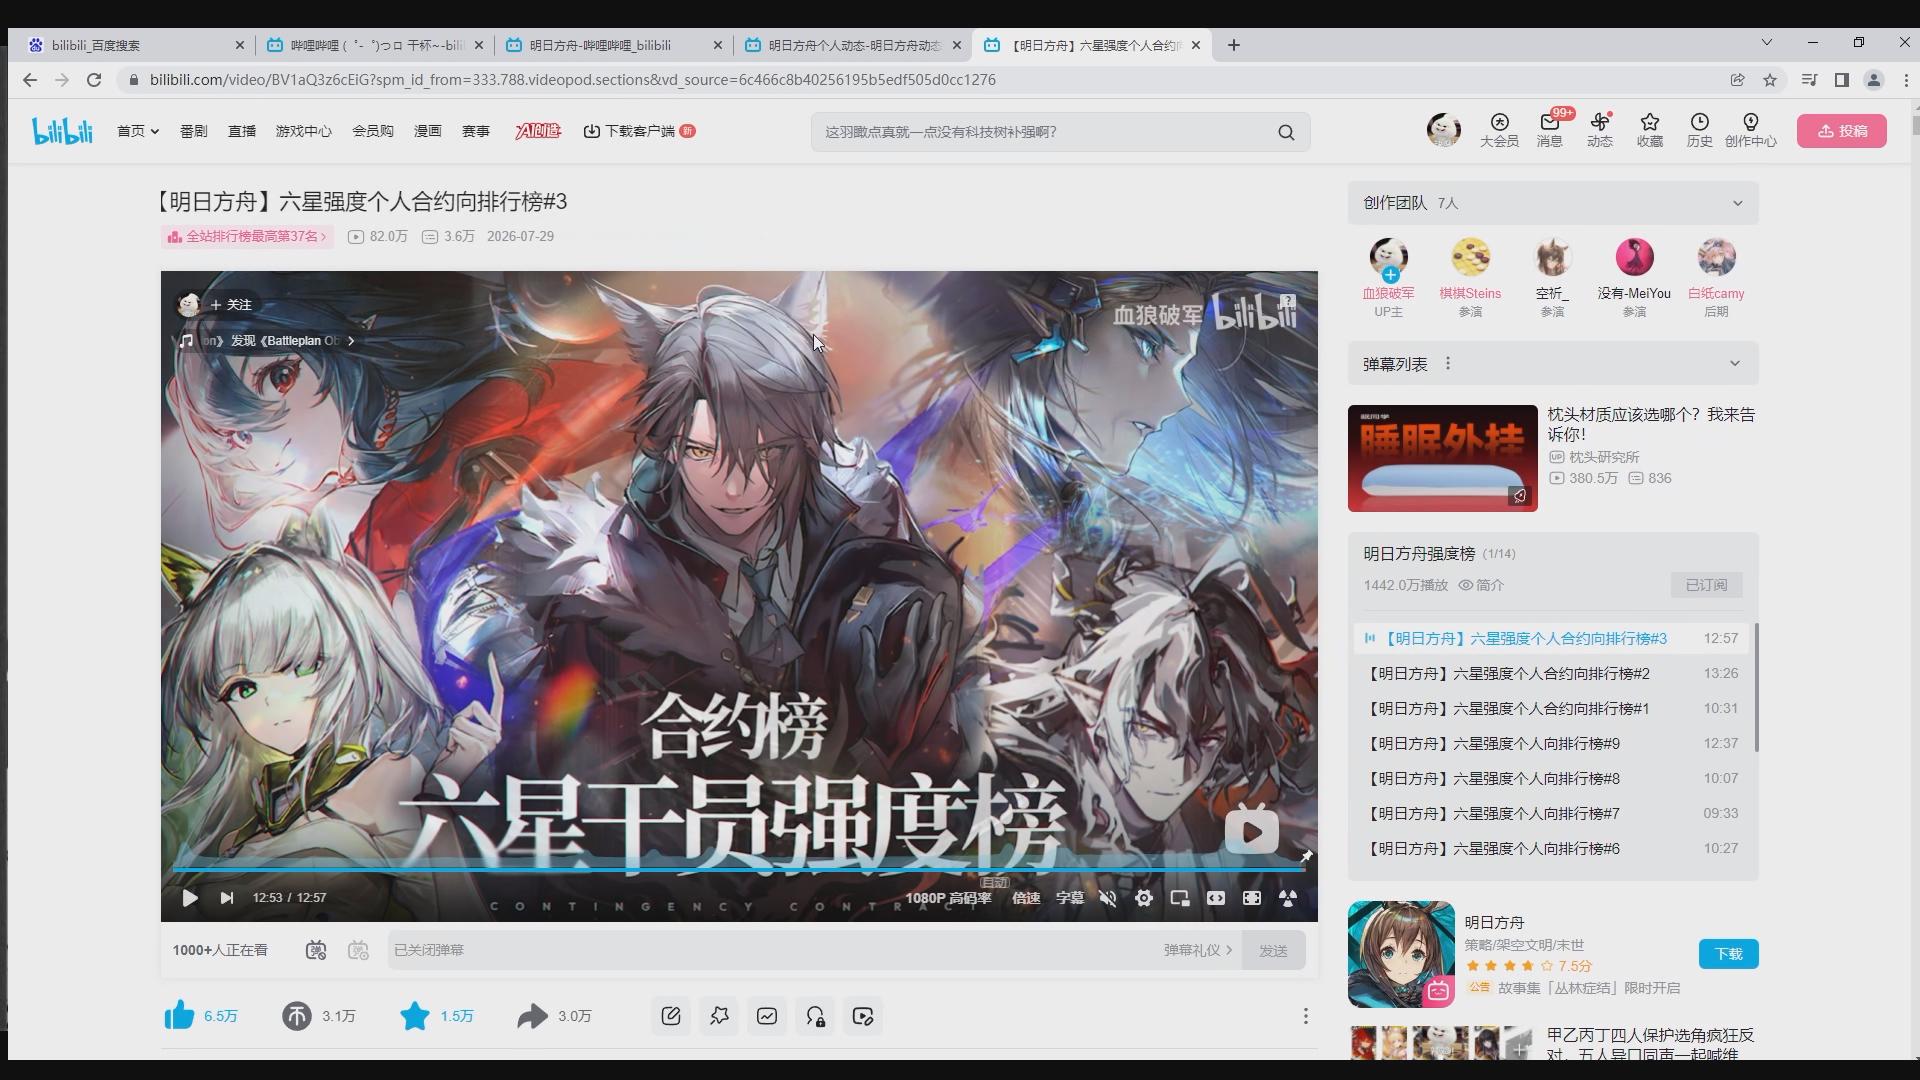Open the 倍速 playback speed menu
The image size is (1920, 1080).
1026,898
